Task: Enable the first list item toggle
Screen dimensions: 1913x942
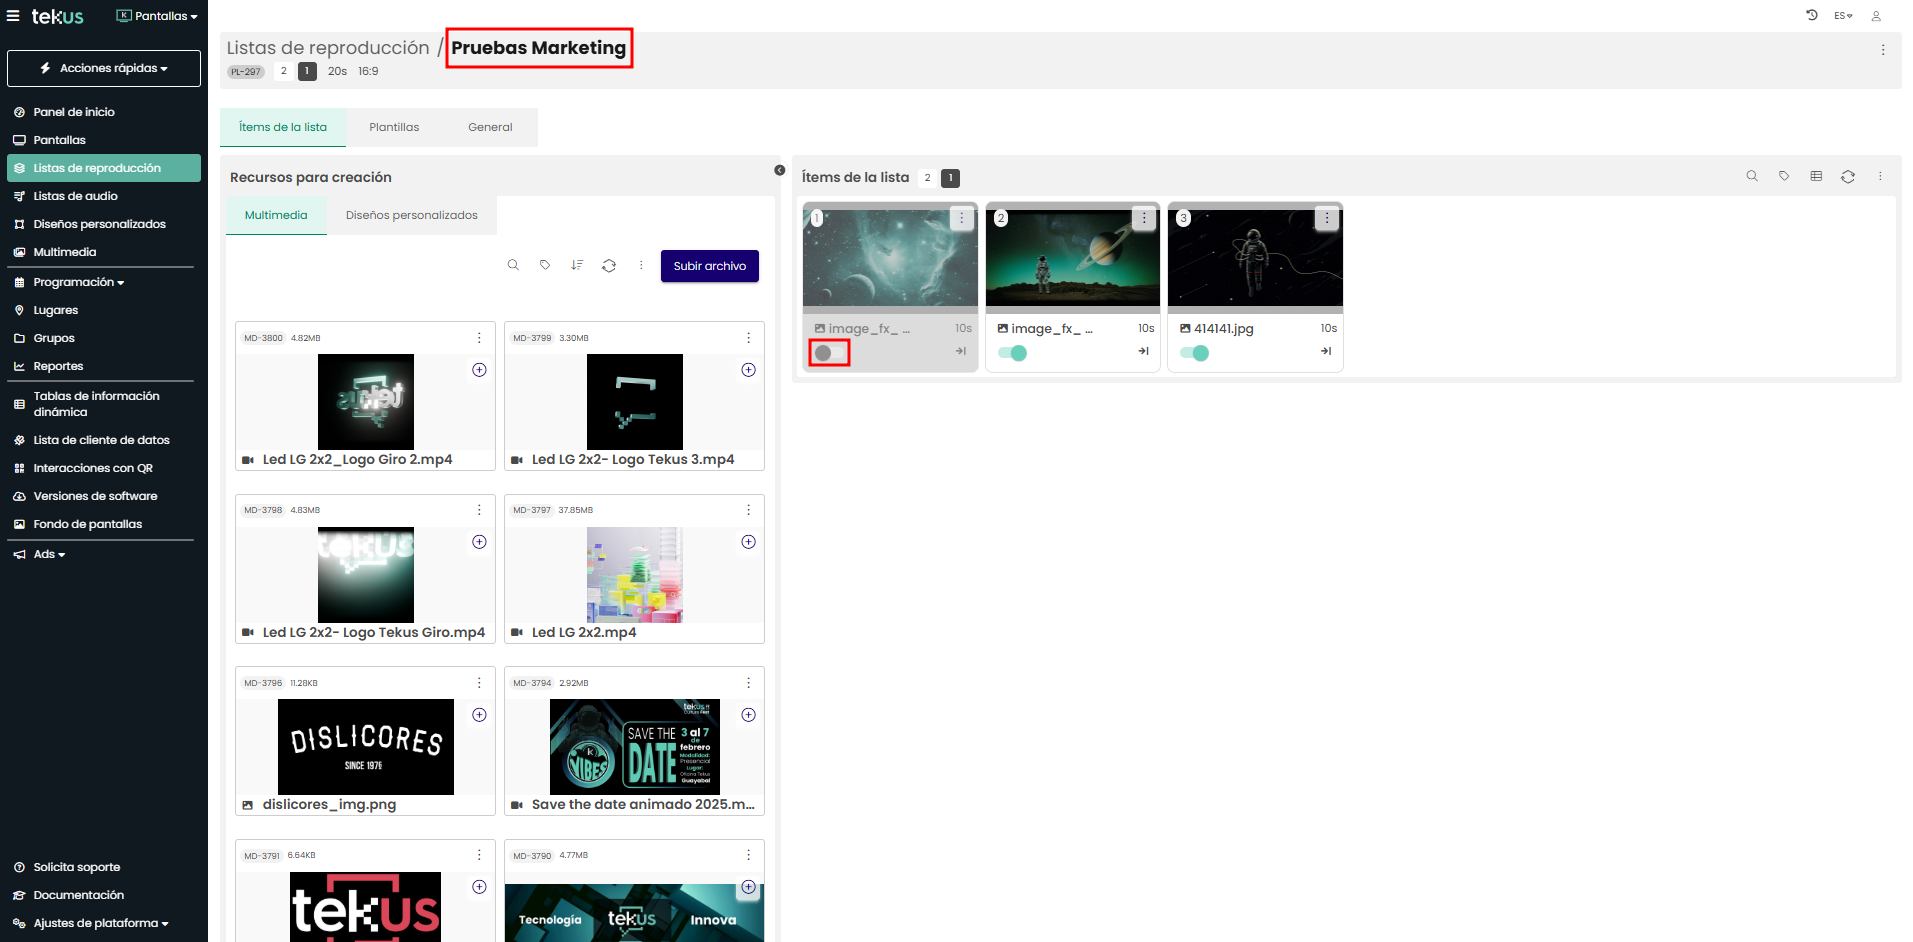Action: tap(828, 353)
